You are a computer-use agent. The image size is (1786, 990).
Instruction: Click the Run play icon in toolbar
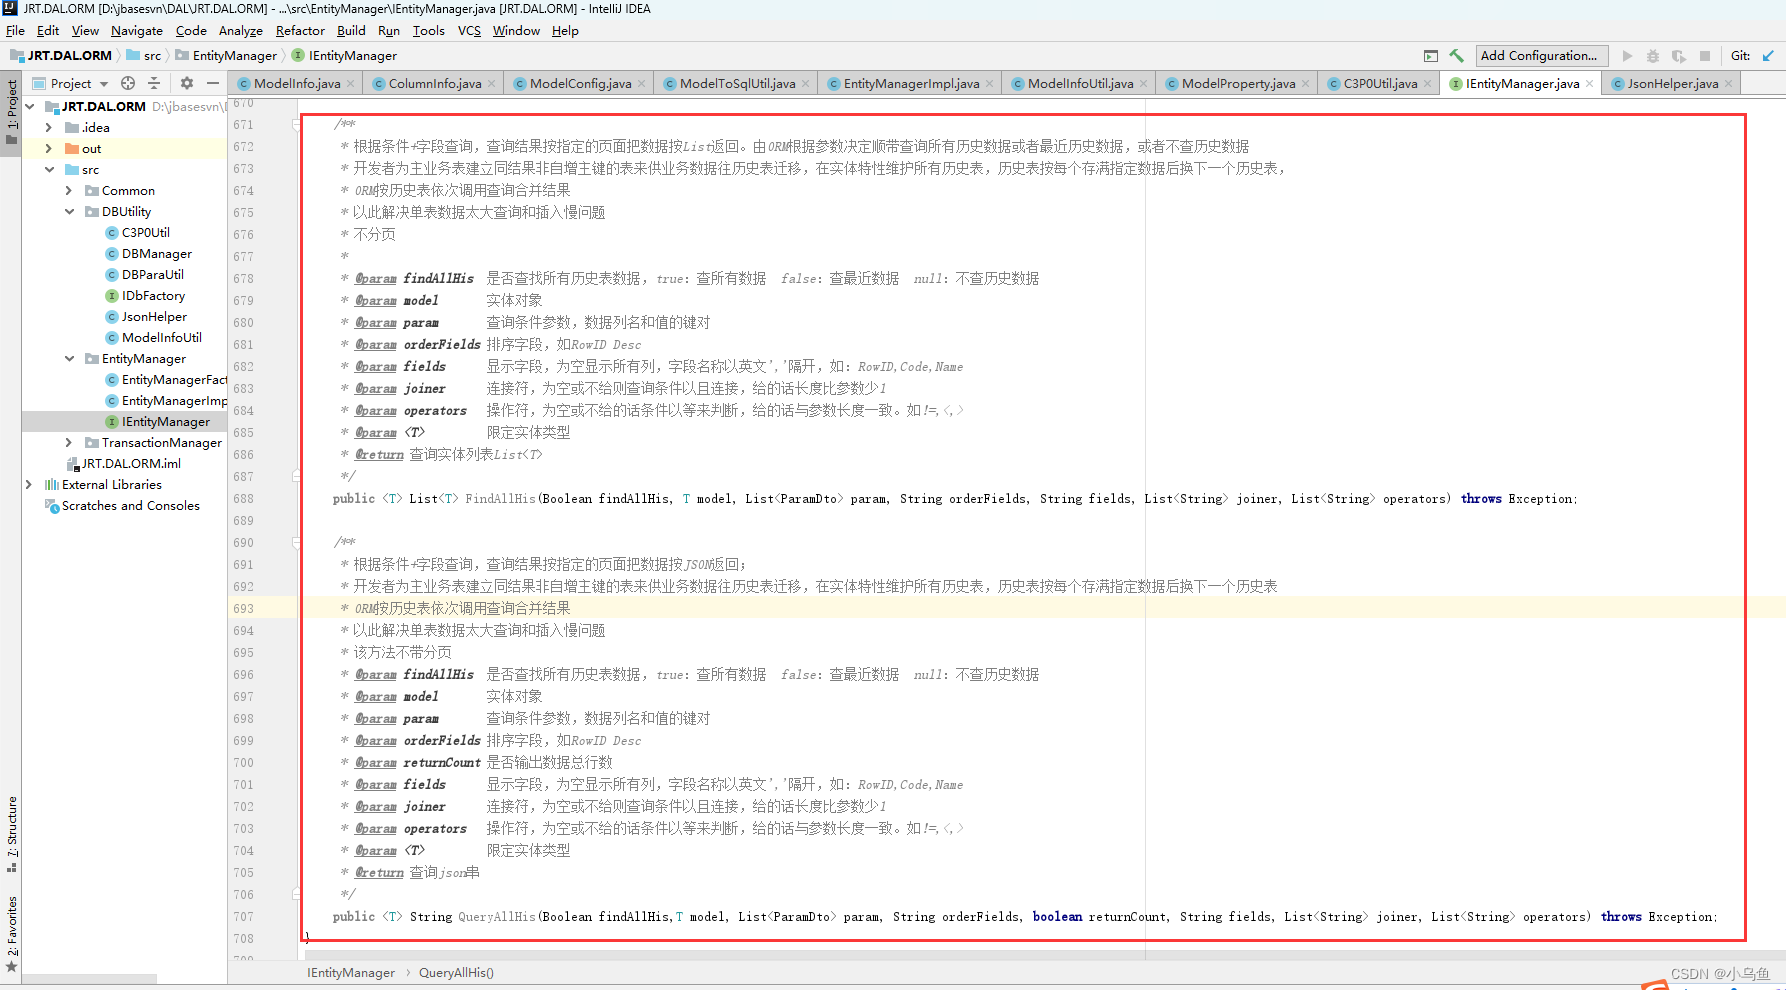pos(1627,56)
